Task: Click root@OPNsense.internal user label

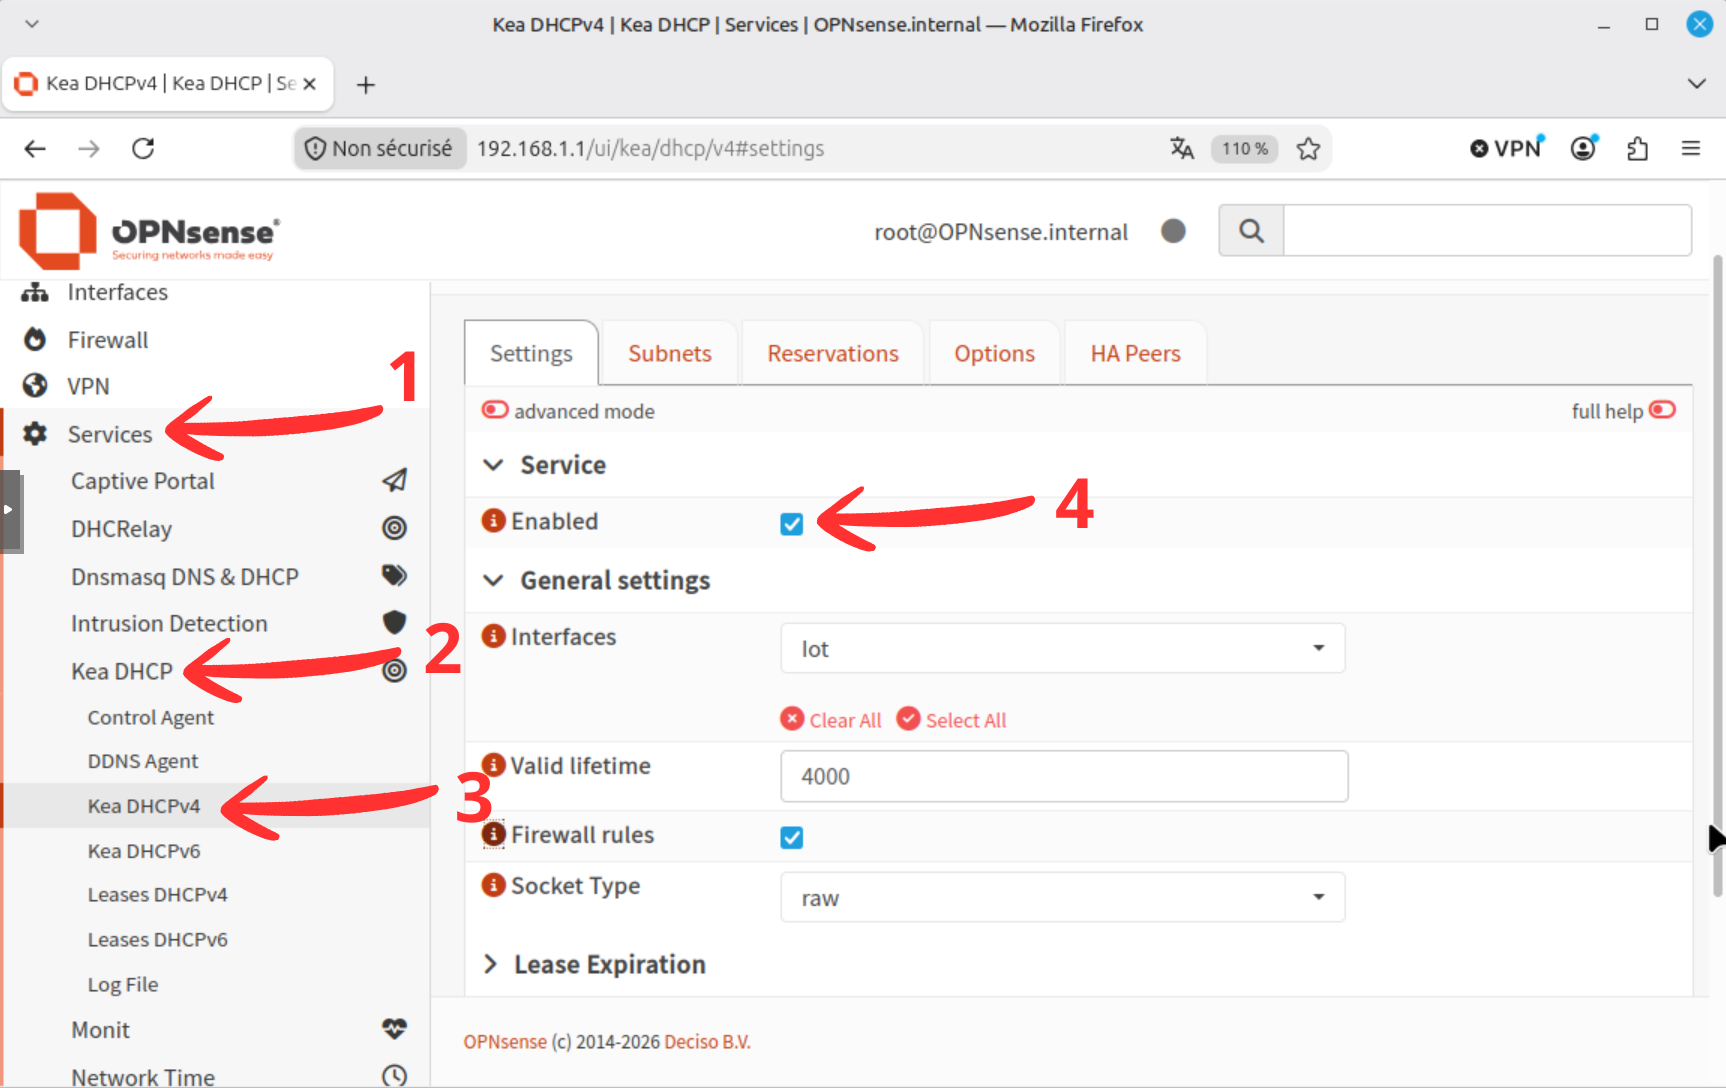Action: point(1001,232)
